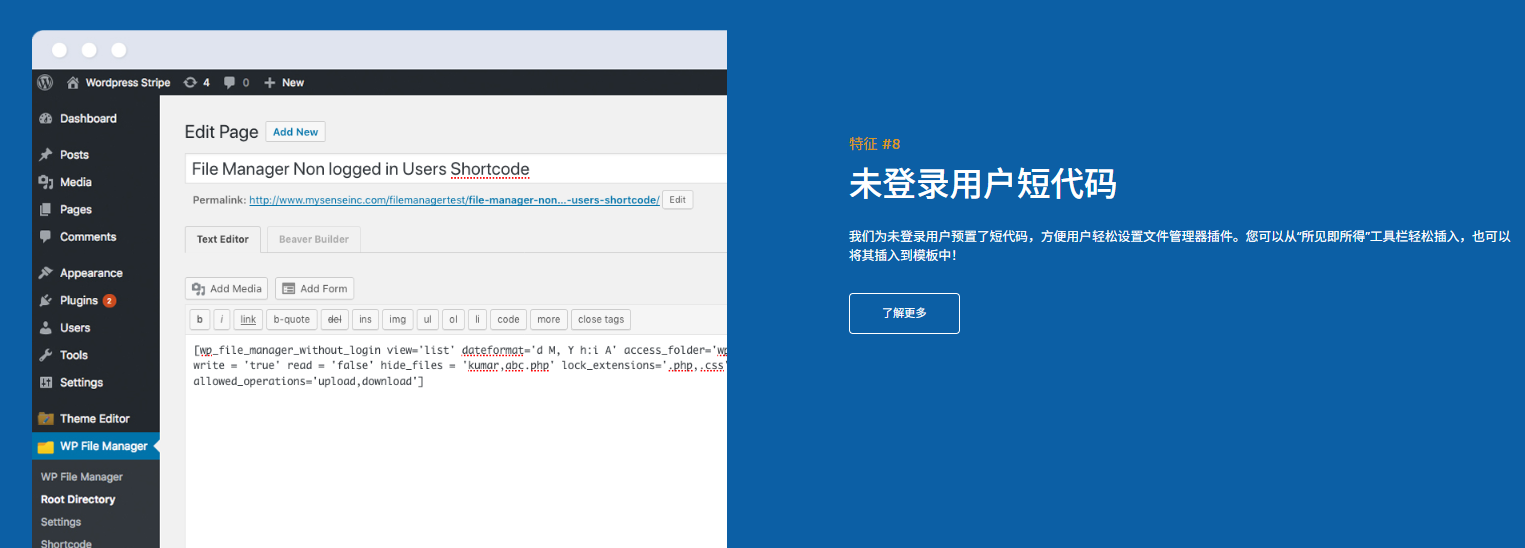This screenshot has height=548, width=1525.
Task: Click the li quicktag button
Action: pyautogui.click(x=478, y=320)
